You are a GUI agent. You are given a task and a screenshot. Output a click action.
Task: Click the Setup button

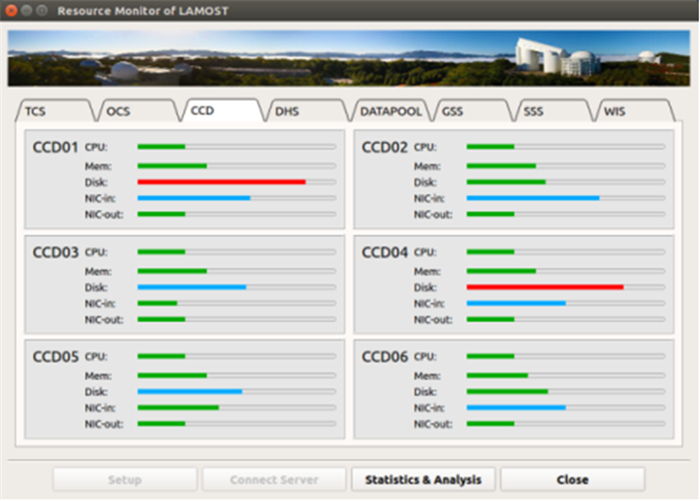[125, 479]
